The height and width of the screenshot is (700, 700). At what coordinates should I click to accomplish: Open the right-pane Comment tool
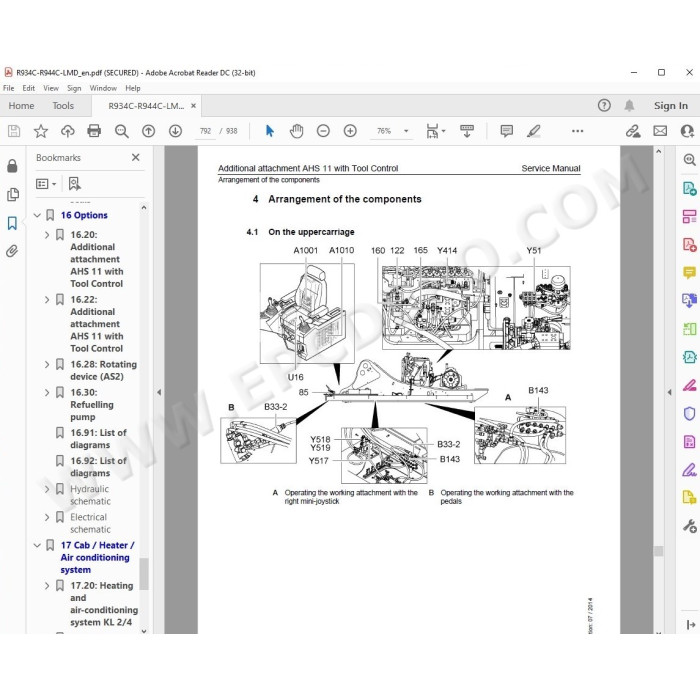point(689,273)
